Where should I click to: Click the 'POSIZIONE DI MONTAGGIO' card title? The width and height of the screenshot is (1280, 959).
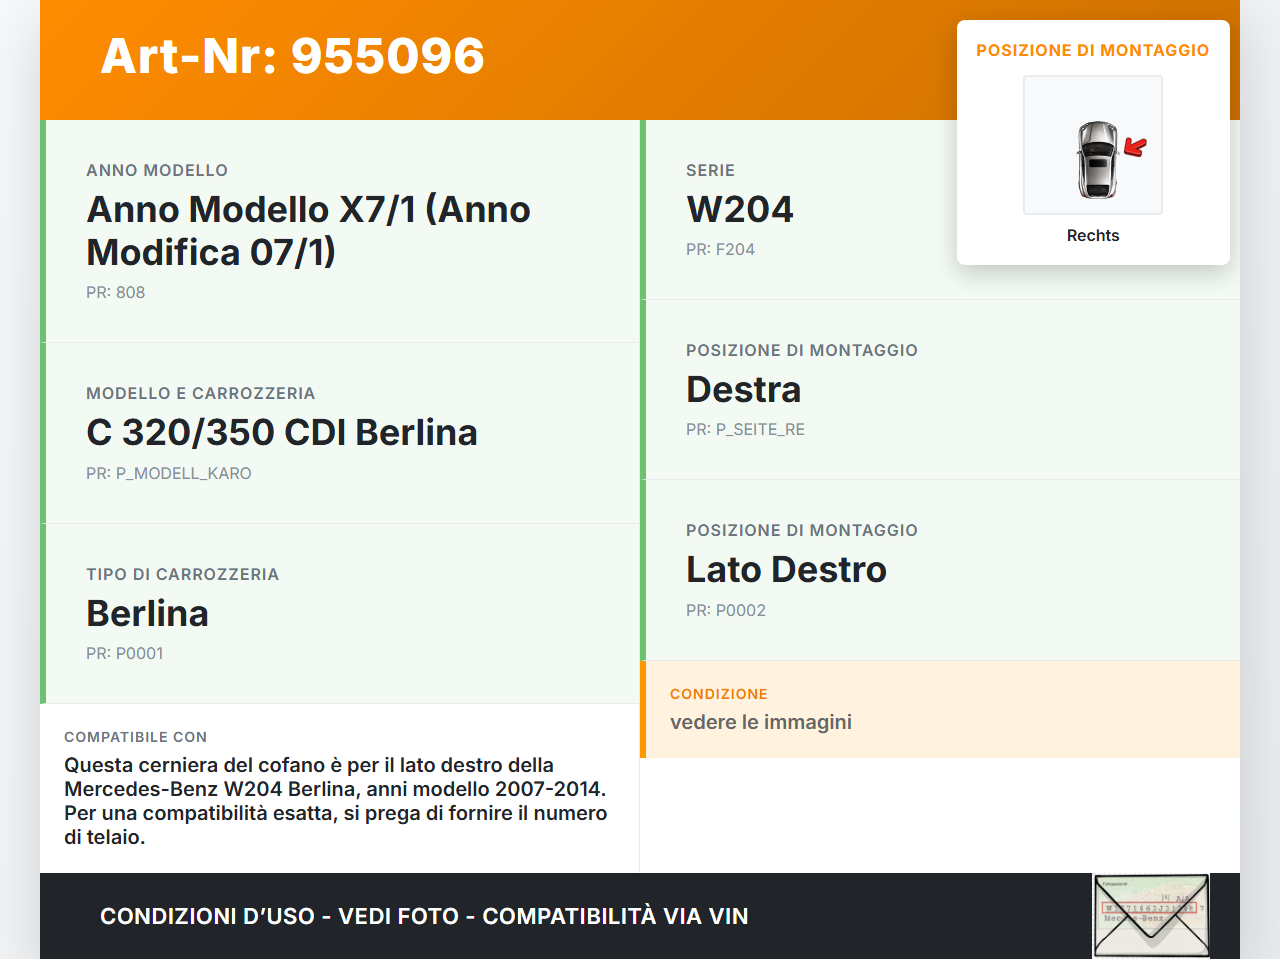tap(1093, 50)
